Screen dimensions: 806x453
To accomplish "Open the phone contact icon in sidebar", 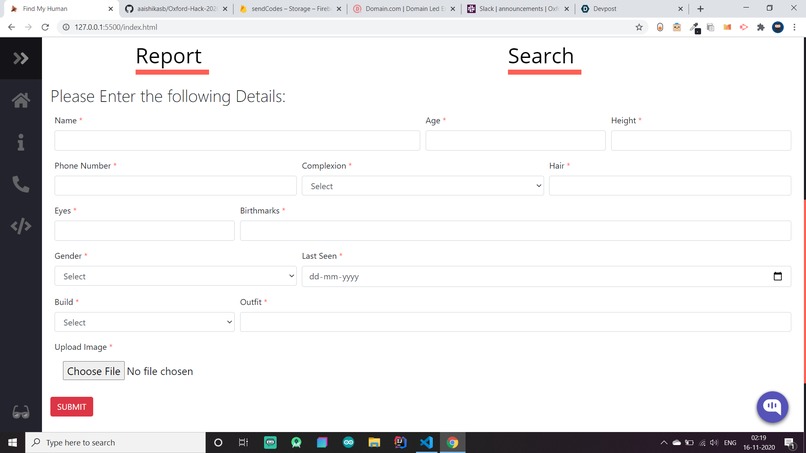I will click(21, 184).
